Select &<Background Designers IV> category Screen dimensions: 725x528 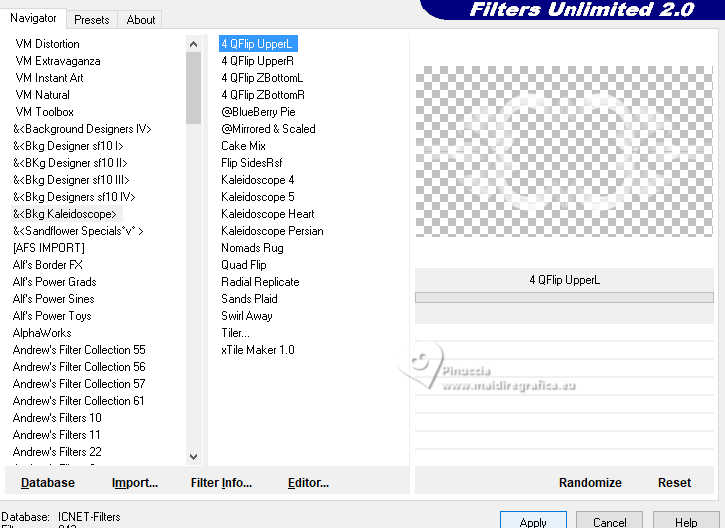pos(82,129)
